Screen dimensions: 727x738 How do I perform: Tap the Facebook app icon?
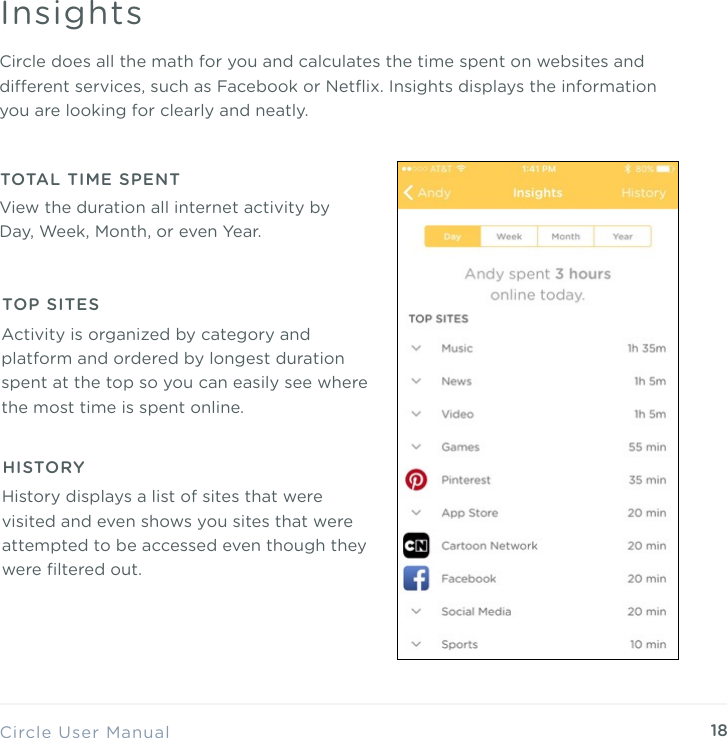click(416, 579)
